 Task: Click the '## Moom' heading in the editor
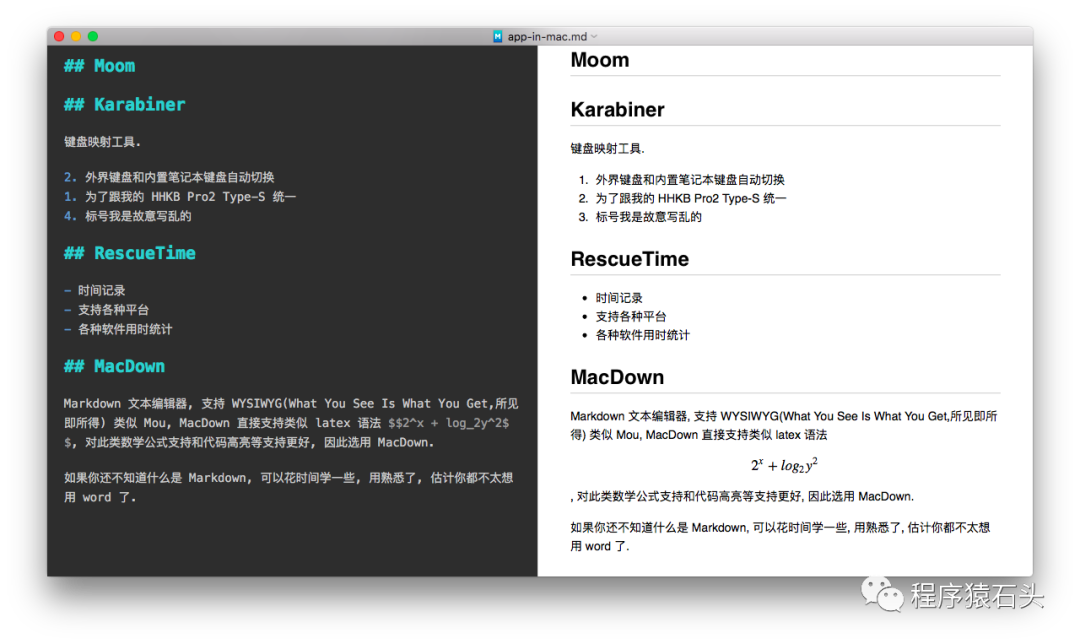click(99, 66)
